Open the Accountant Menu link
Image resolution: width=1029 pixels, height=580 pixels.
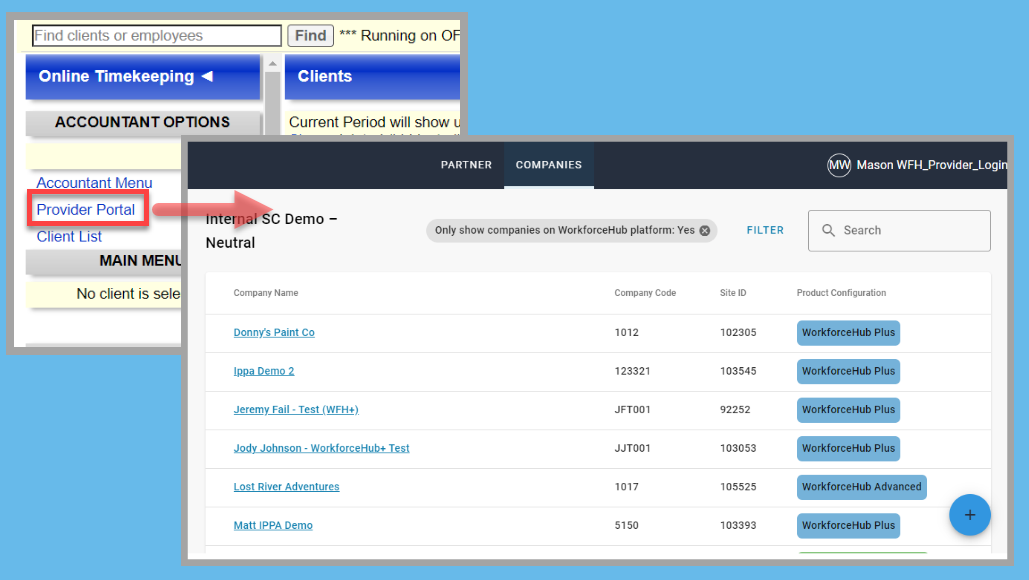pyautogui.click(x=94, y=183)
